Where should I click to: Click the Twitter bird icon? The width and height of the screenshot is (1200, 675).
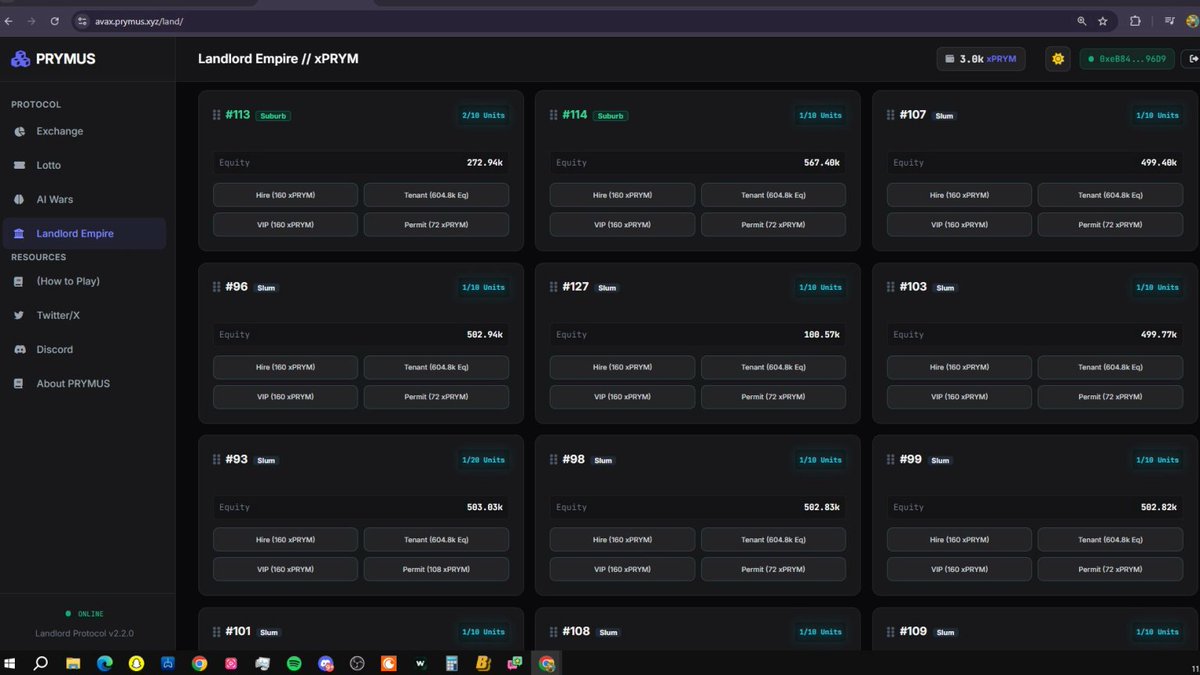tap(19, 315)
